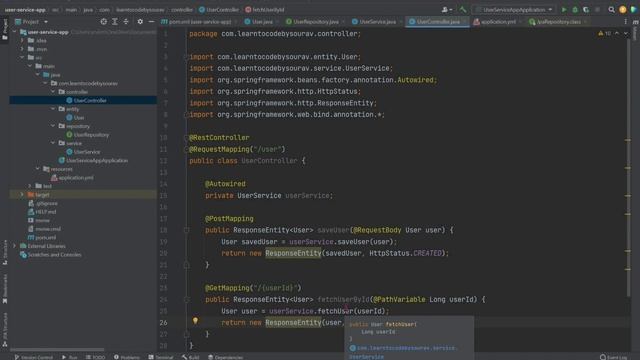Viewport: 640px width, 360px height.
Task: Run with coverage icon in toolbar
Action: pyautogui.click(x=586, y=9)
